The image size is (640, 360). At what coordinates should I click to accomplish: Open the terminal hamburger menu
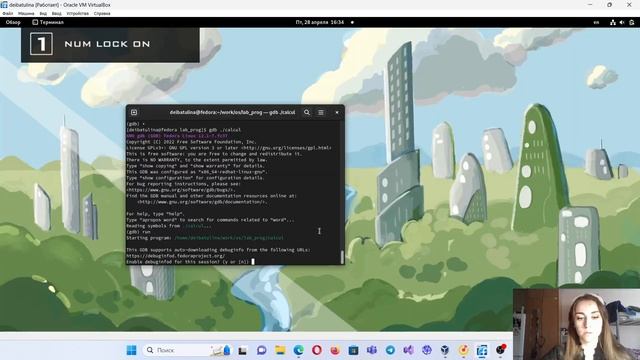[x=321, y=112]
